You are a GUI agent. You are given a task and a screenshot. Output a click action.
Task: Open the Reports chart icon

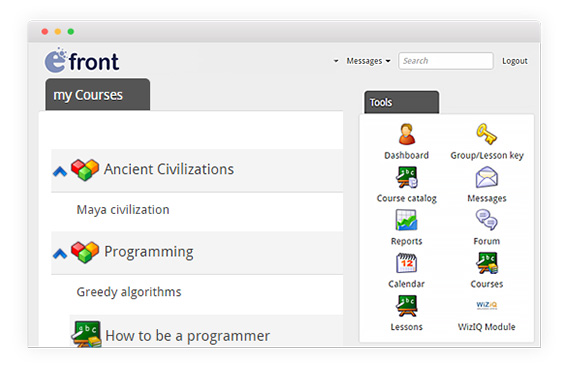point(406,220)
